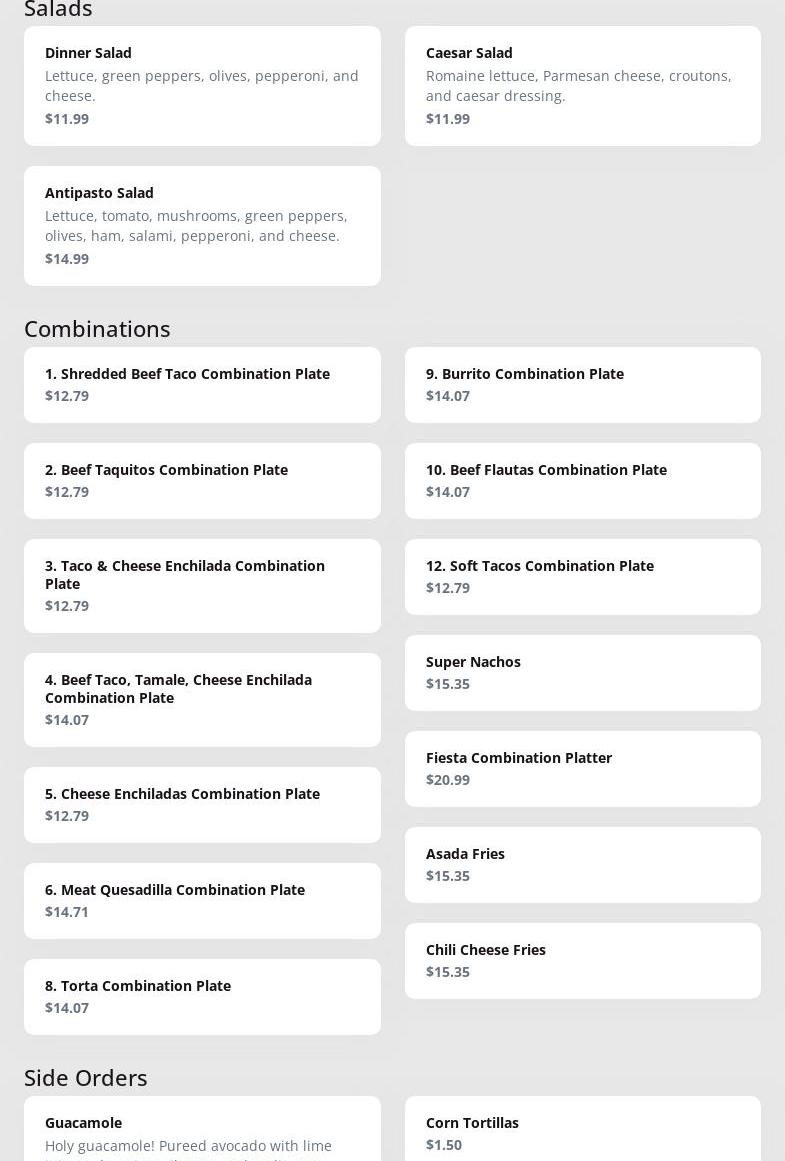Choose the Antipasto Salad card
This screenshot has height=1161, width=785.
[202, 226]
